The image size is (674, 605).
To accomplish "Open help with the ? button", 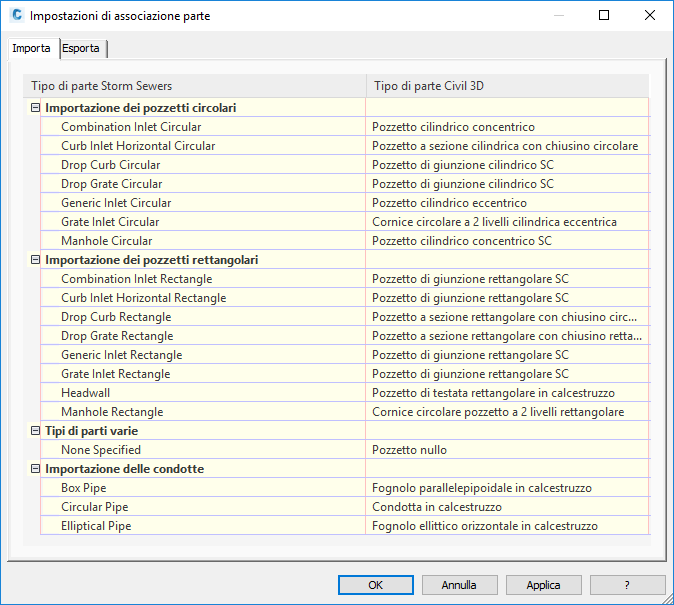I will click(627, 585).
